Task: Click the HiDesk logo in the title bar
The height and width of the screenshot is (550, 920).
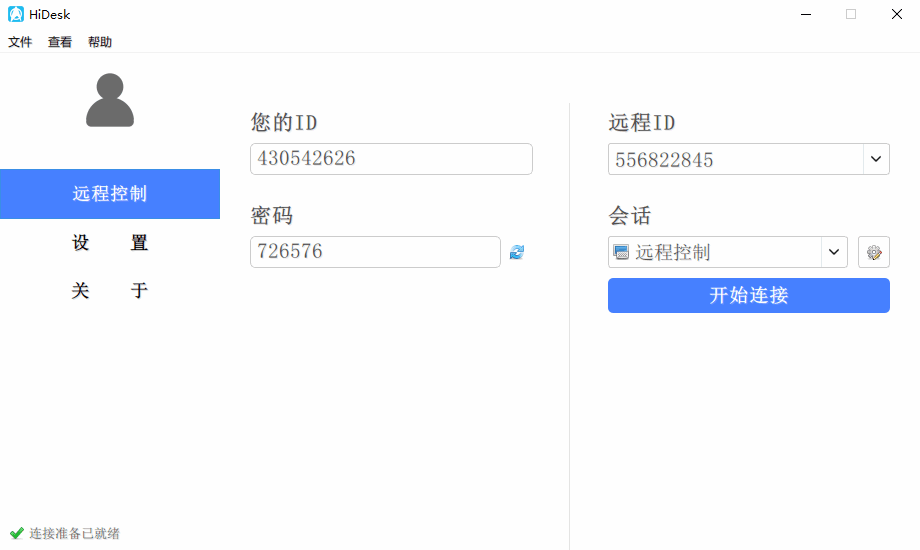Action: coord(16,14)
